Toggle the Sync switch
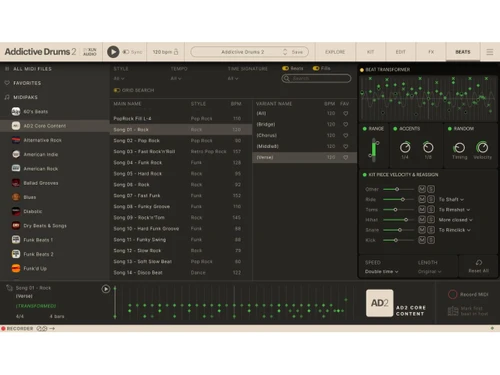The width and height of the screenshot is (500, 375). pos(126,52)
